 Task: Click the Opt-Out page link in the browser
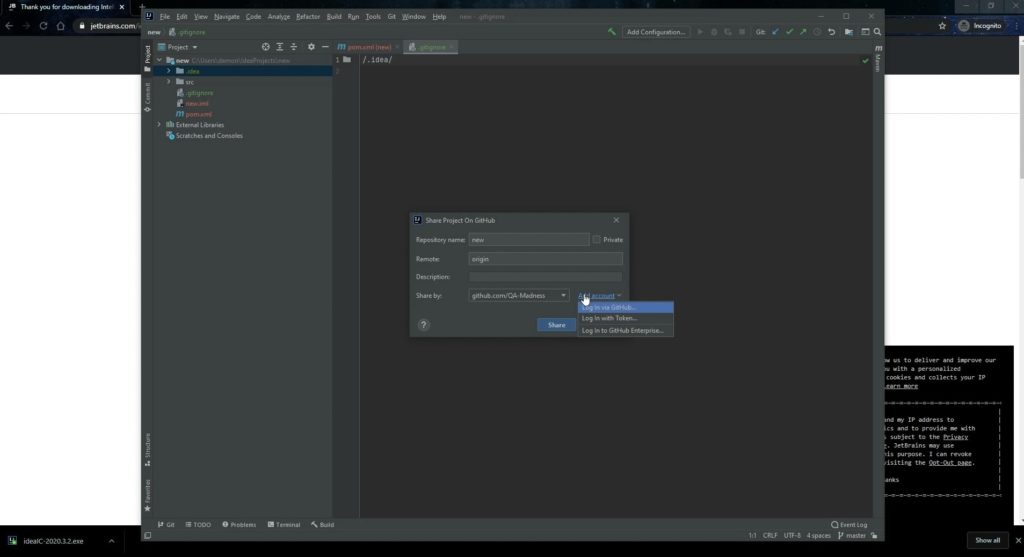point(950,462)
